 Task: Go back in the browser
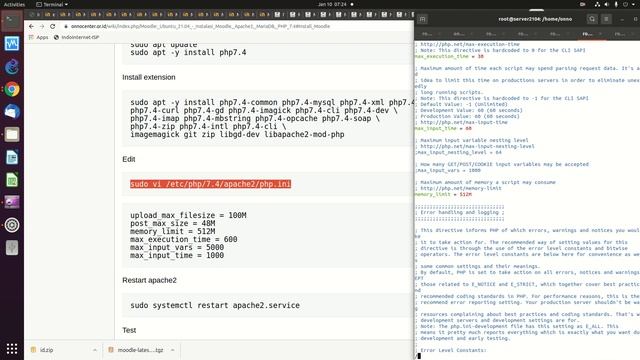[31, 26]
